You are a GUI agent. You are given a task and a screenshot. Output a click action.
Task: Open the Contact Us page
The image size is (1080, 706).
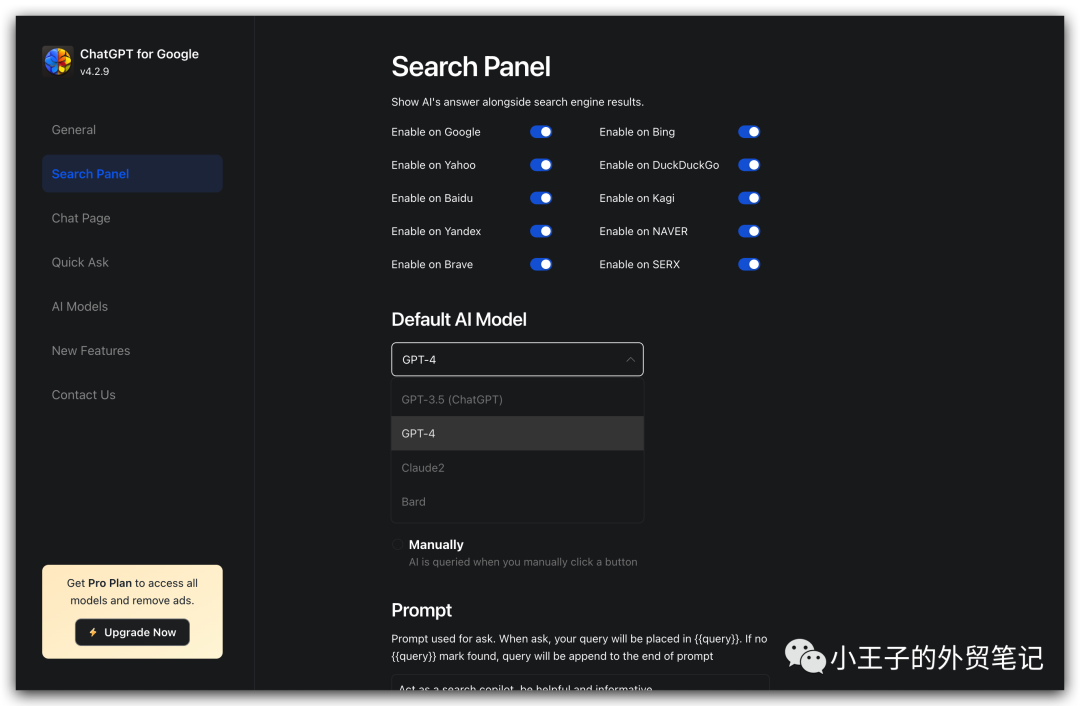click(132, 395)
